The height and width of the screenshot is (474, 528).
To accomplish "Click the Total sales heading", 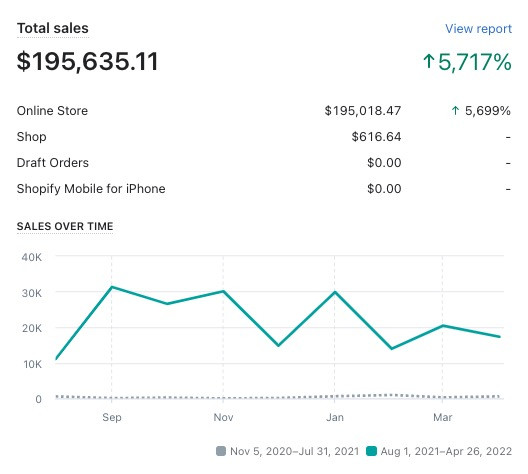I will click(x=53, y=28).
